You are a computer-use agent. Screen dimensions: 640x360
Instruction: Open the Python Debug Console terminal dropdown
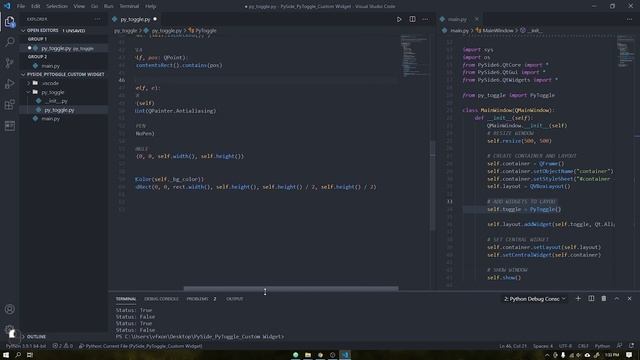(535, 299)
